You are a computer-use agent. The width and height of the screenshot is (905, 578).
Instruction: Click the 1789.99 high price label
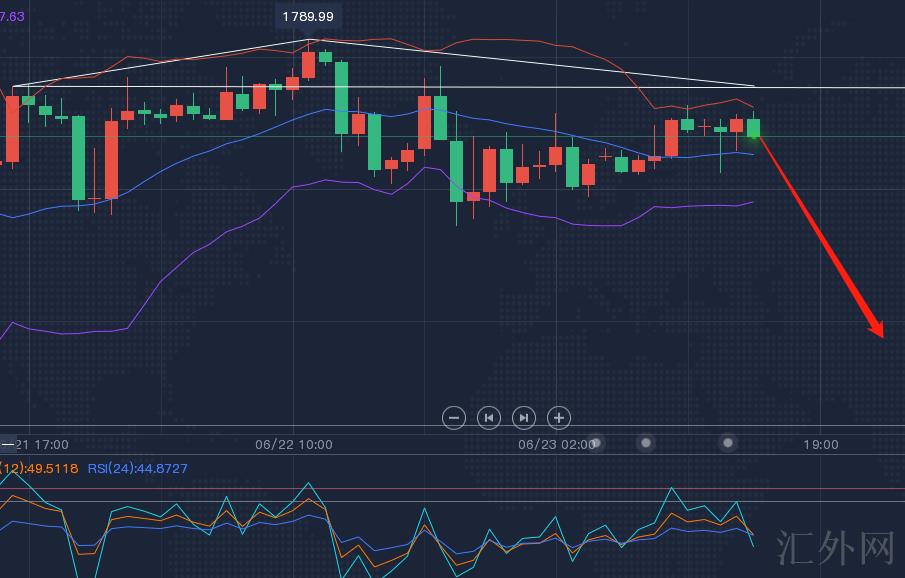click(309, 16)
